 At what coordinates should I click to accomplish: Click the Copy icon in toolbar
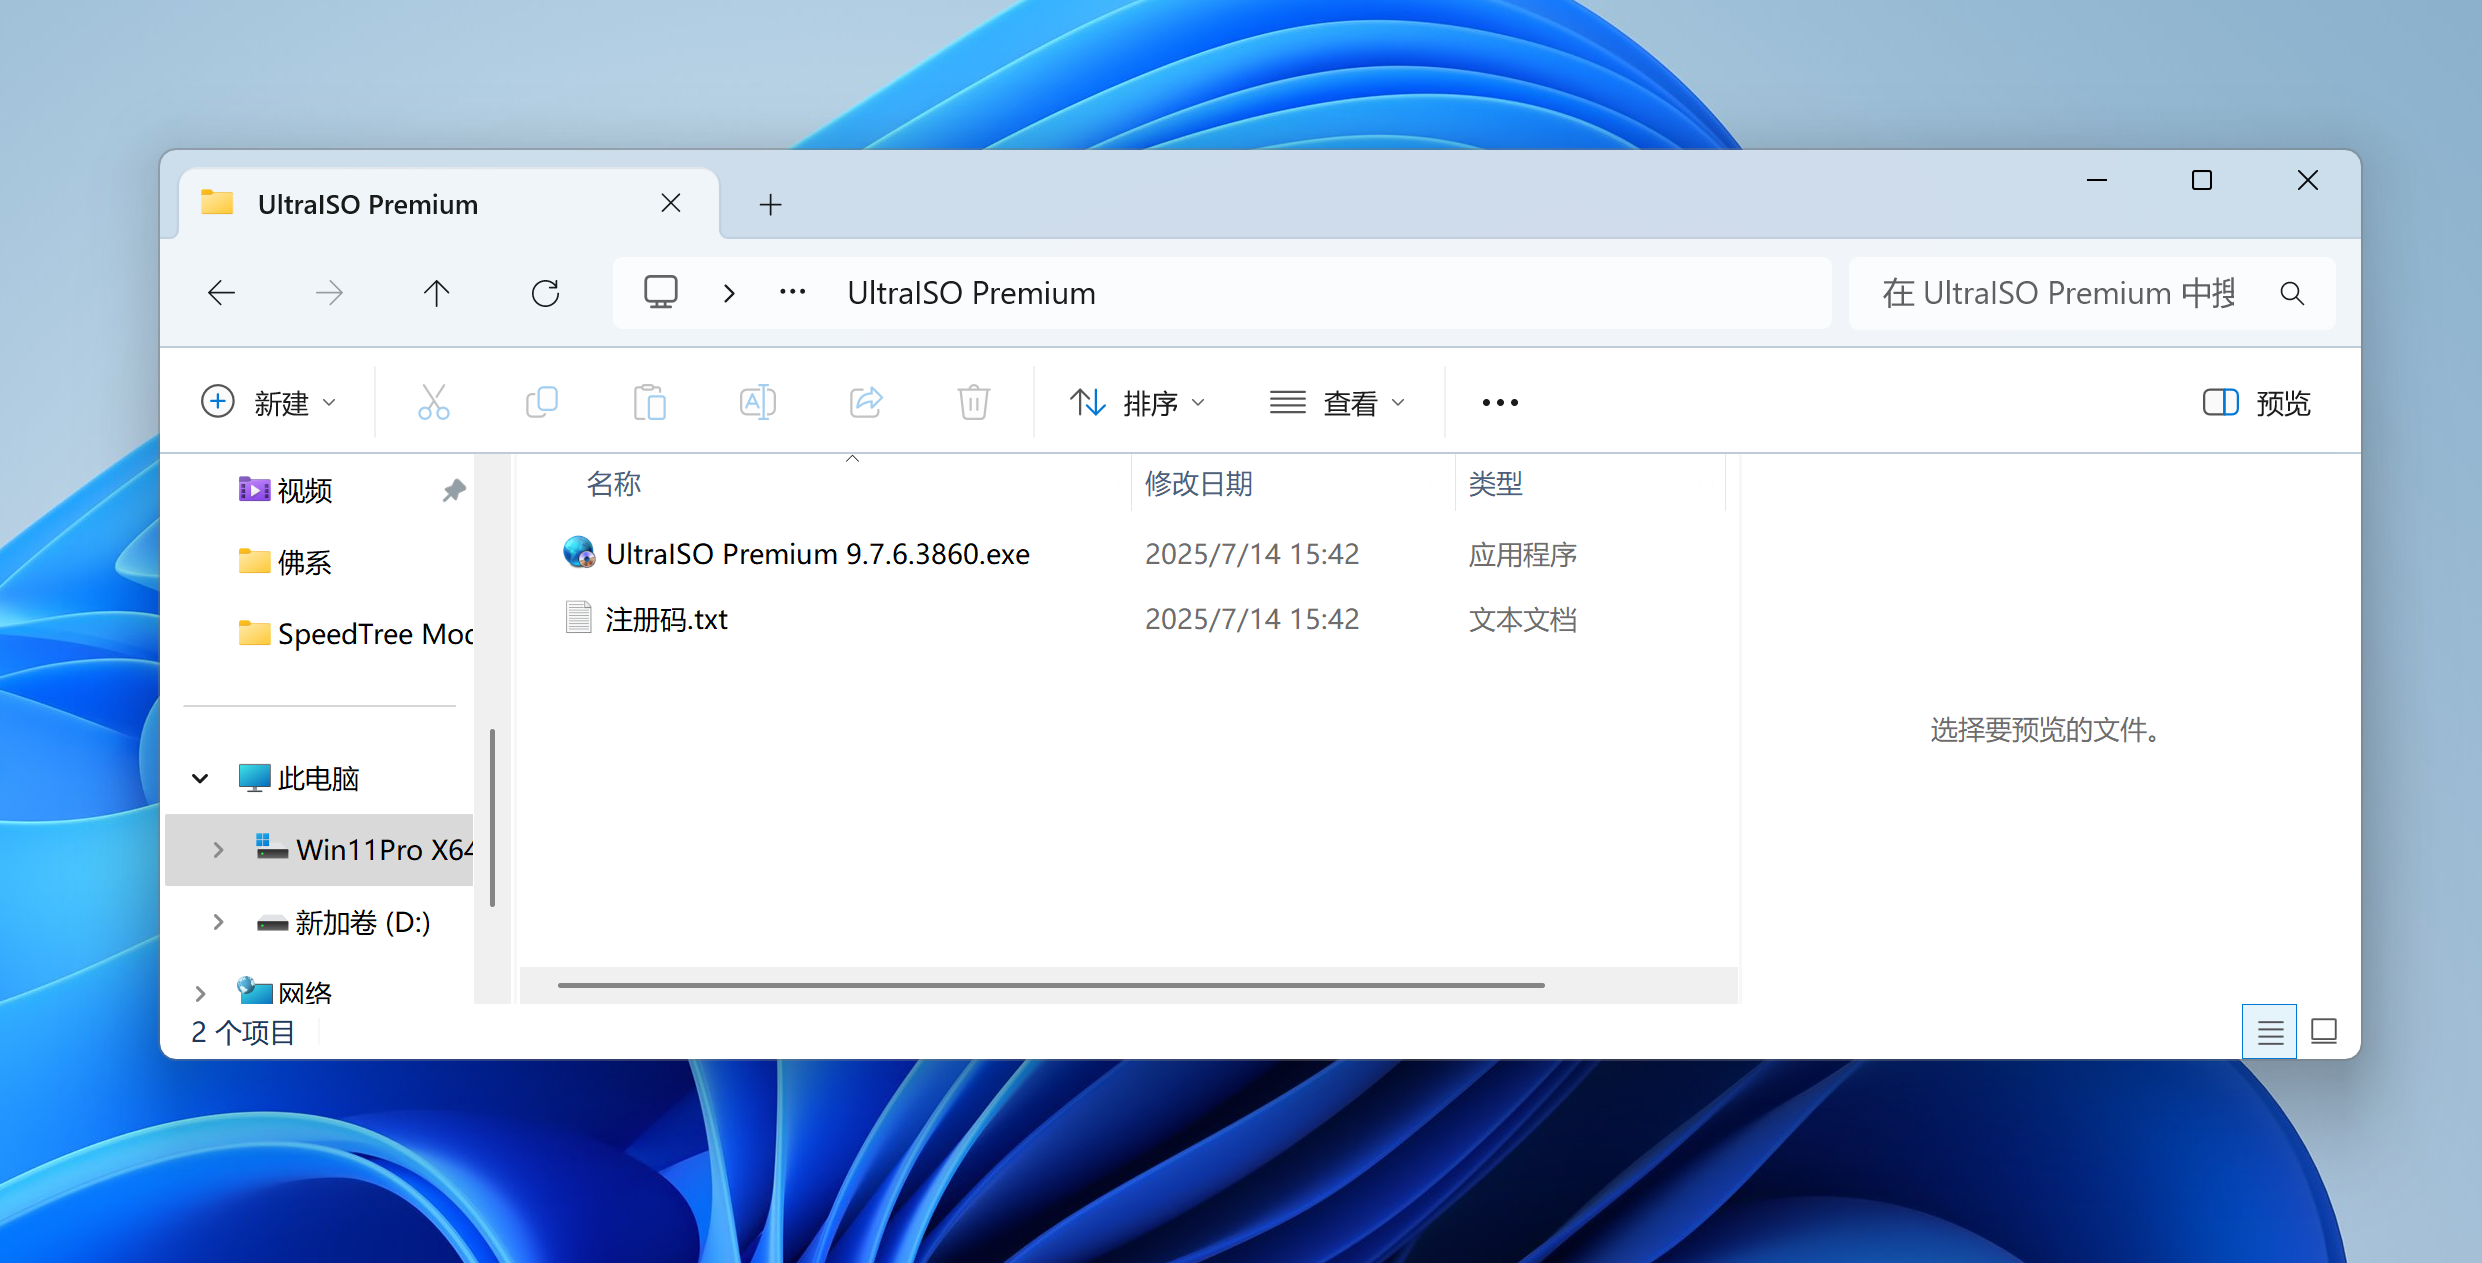[x=541, y=402]
